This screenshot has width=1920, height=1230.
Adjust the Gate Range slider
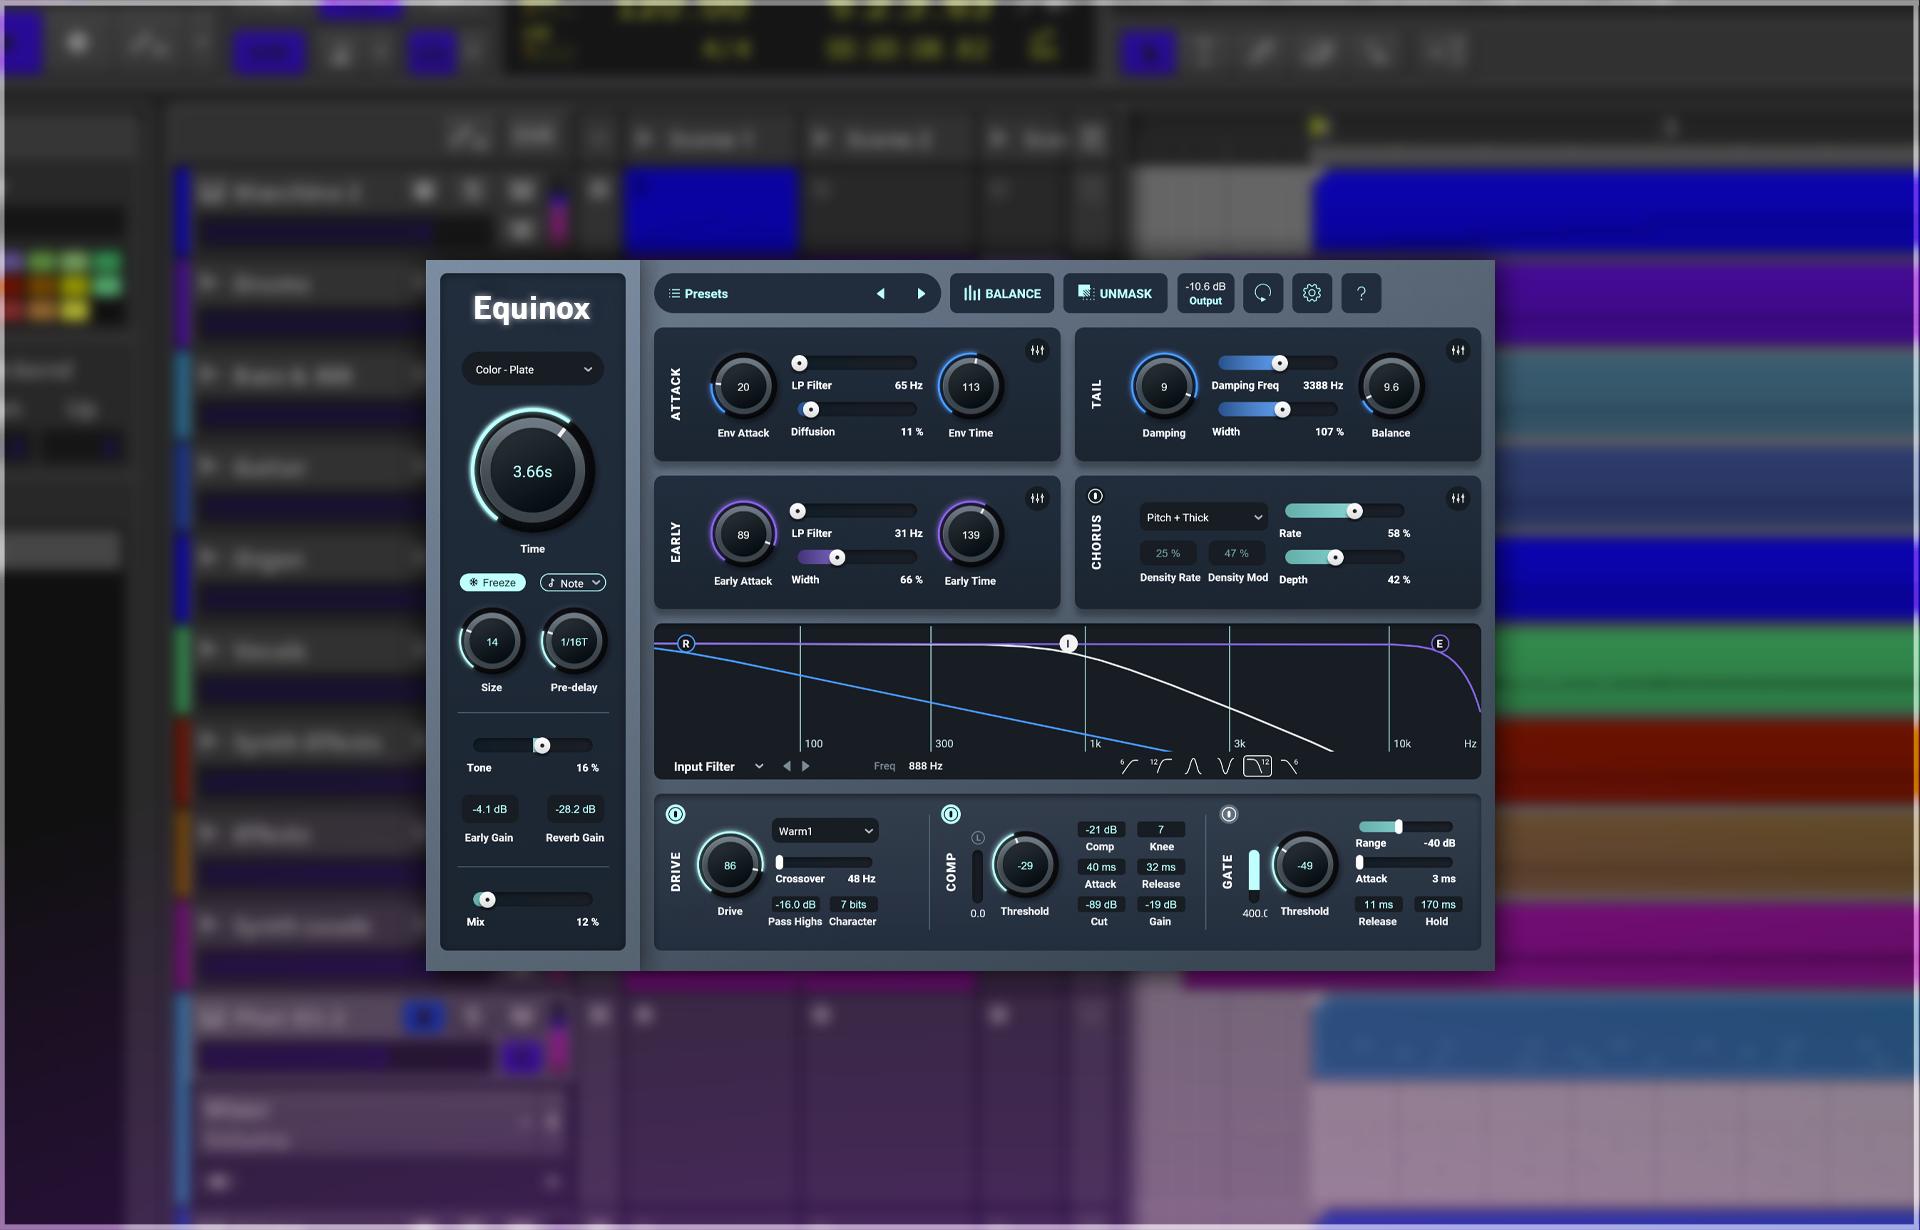1405,826
